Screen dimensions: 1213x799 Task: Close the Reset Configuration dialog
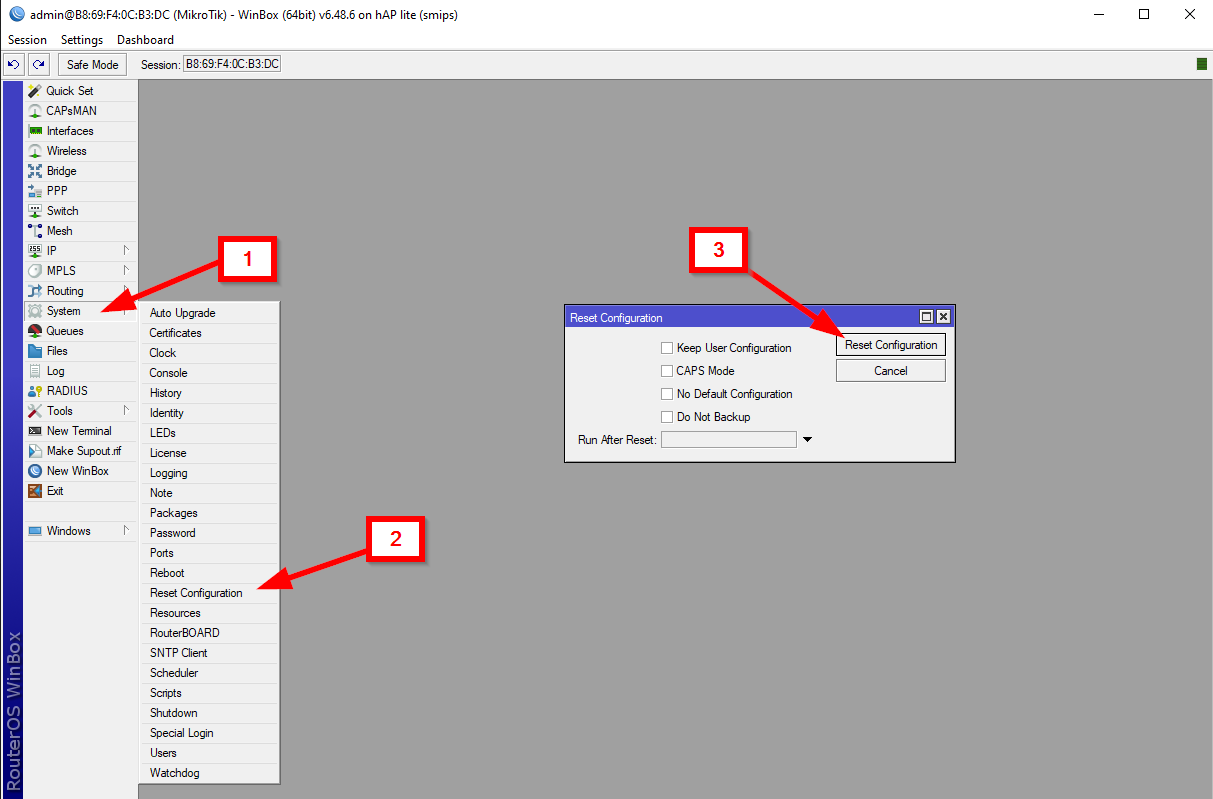(943, 317)
